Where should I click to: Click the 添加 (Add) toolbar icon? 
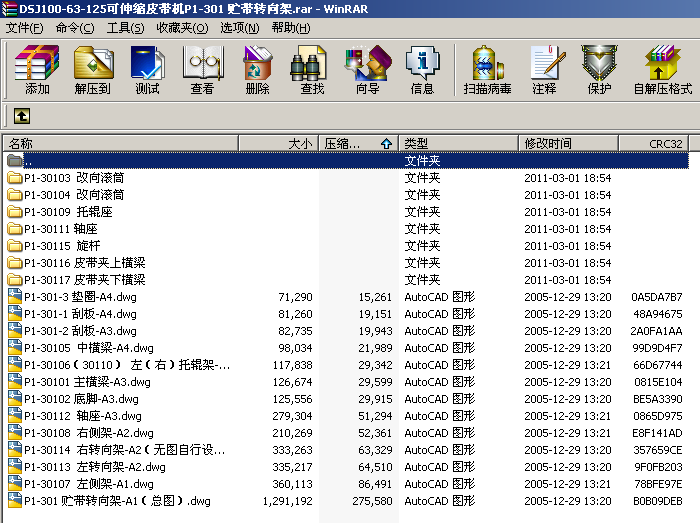(37, 68)
